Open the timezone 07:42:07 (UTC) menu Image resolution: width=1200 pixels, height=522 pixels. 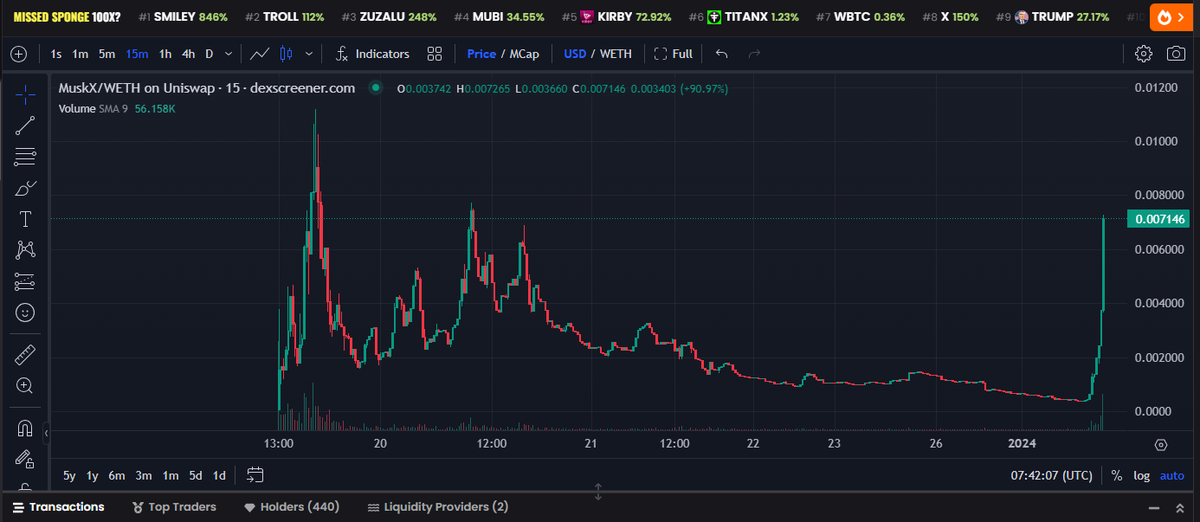(1052, 476)
